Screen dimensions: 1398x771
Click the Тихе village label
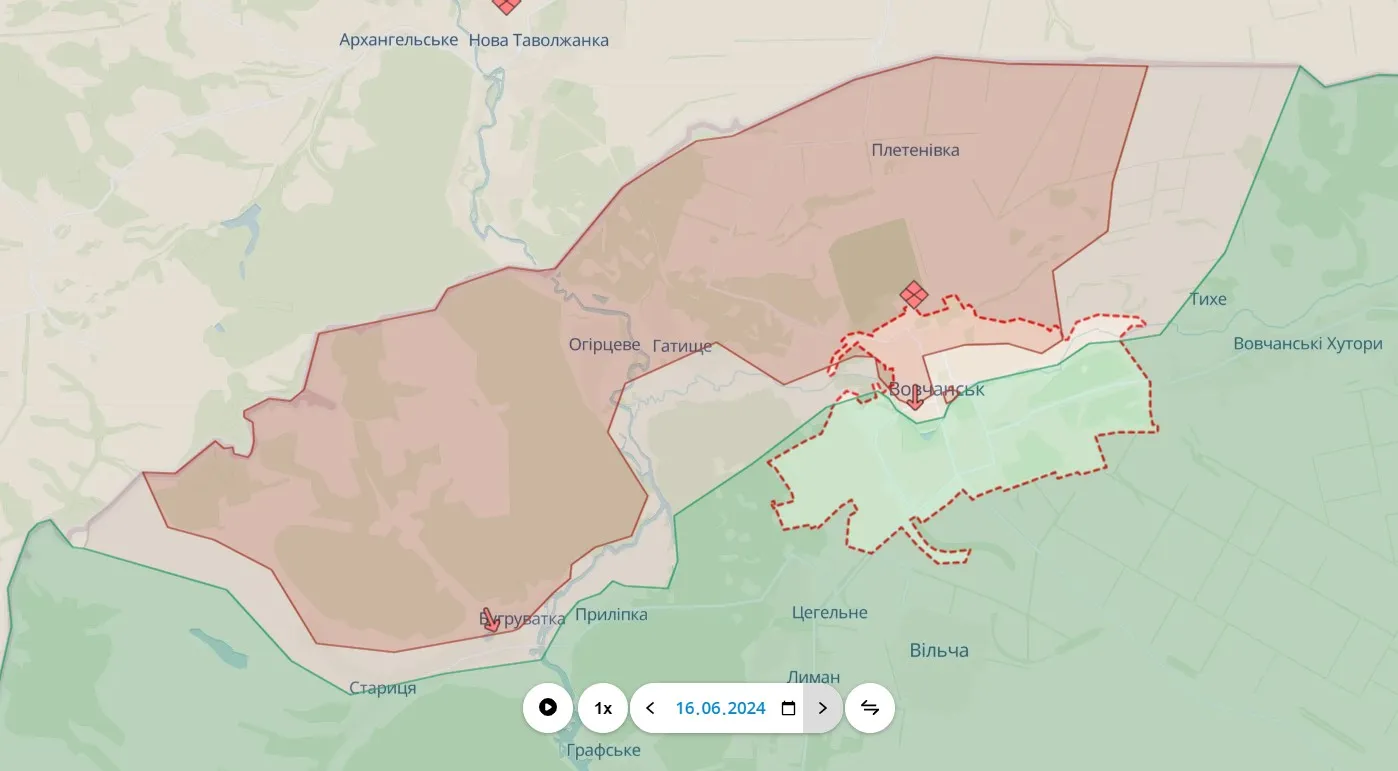click(x=1209, y=298)
